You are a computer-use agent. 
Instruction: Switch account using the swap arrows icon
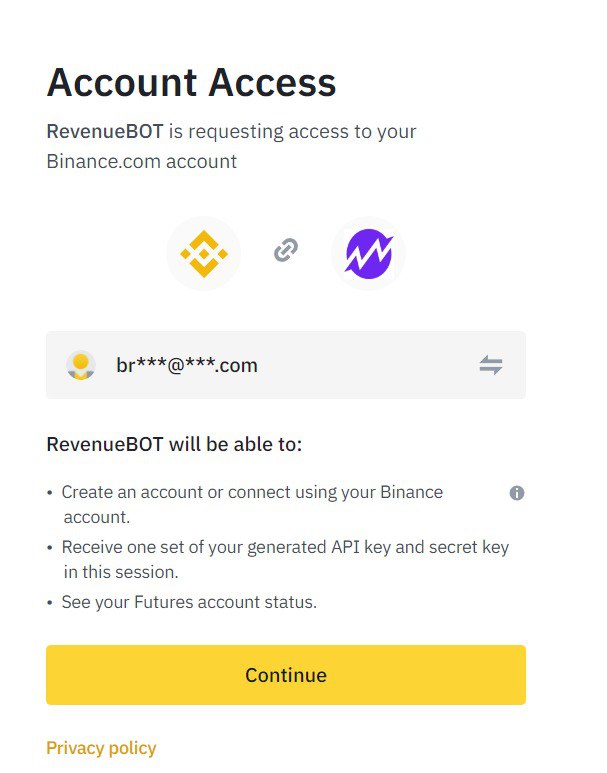coord(491,365)
